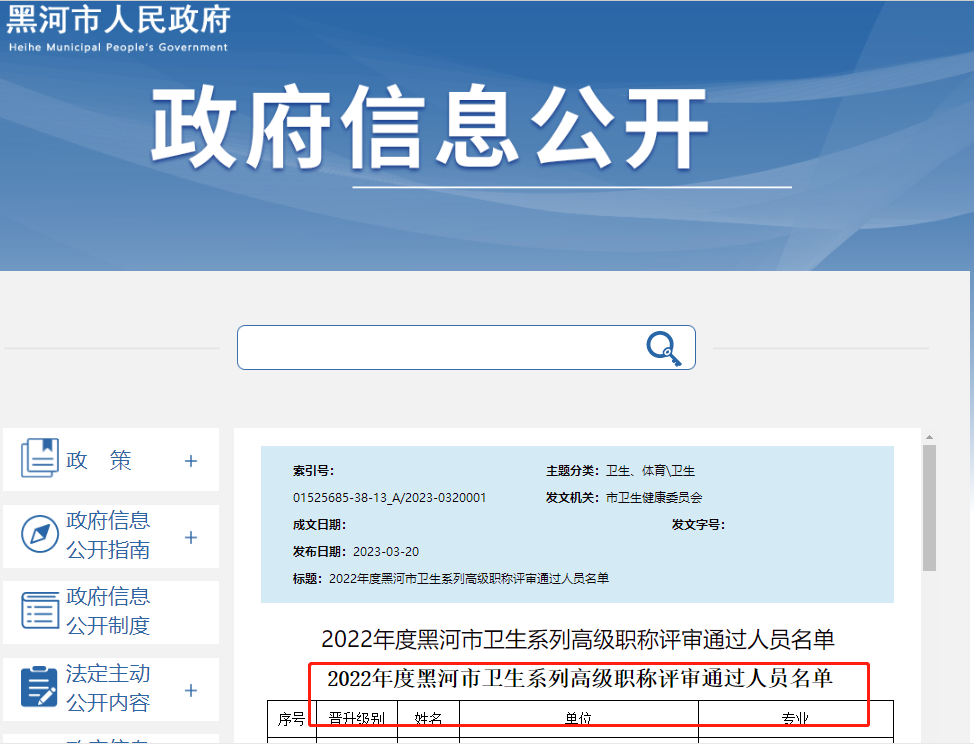Click the 市卫生健康委员会 issuing agency text

pyautogui.click(x=654, y=497)
